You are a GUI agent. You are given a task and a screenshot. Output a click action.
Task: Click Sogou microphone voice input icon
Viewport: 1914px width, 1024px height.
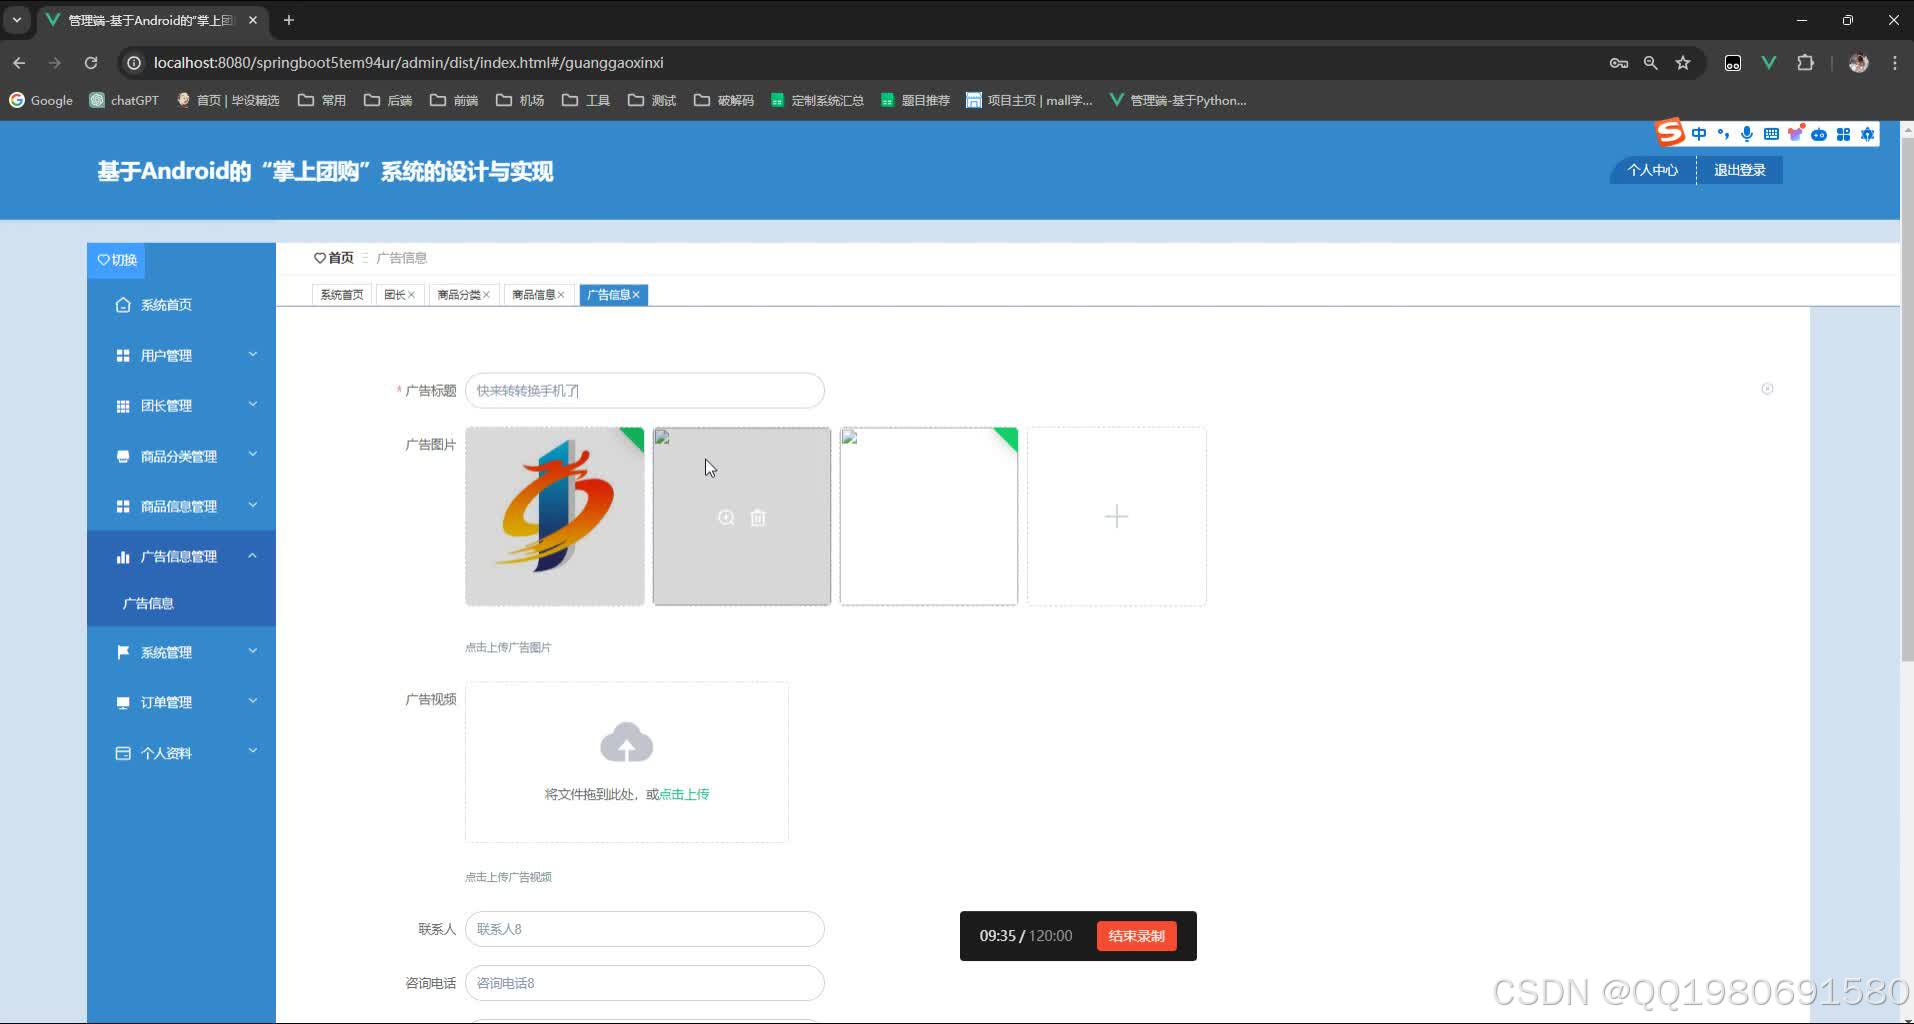click(1746, 134)
